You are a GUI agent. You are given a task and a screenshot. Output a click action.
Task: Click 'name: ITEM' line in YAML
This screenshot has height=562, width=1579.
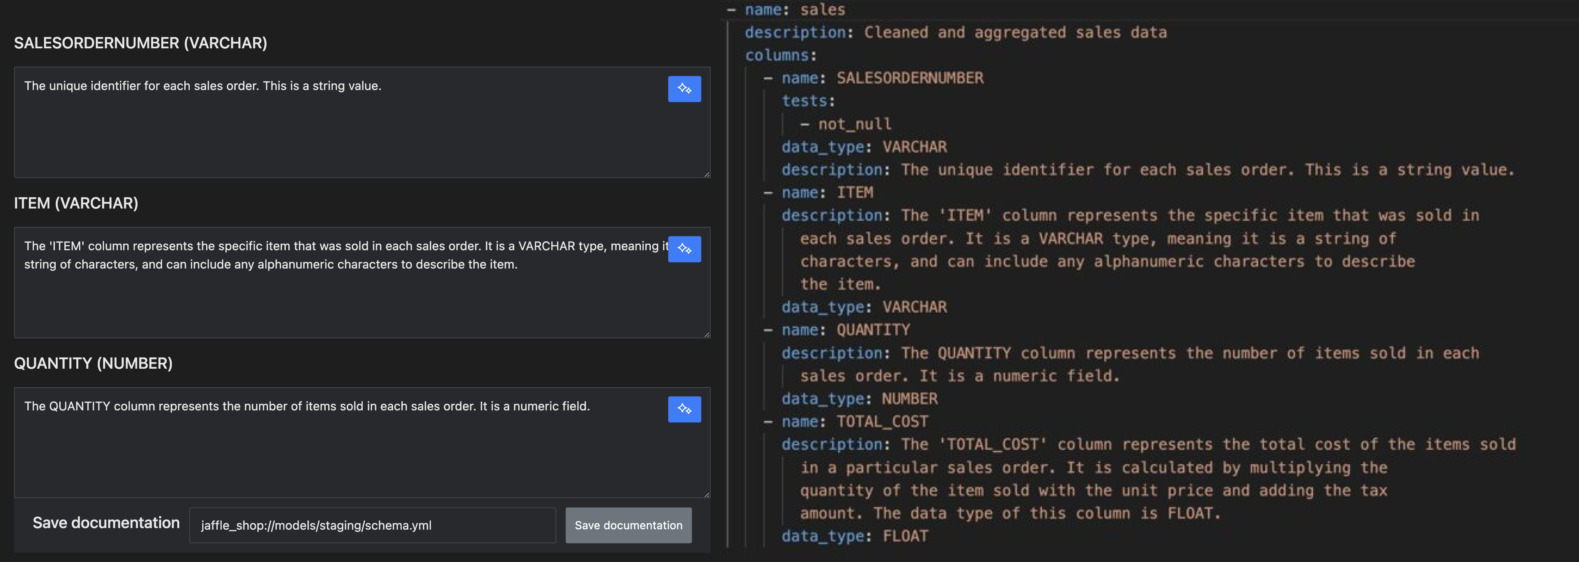pos(818,192)
